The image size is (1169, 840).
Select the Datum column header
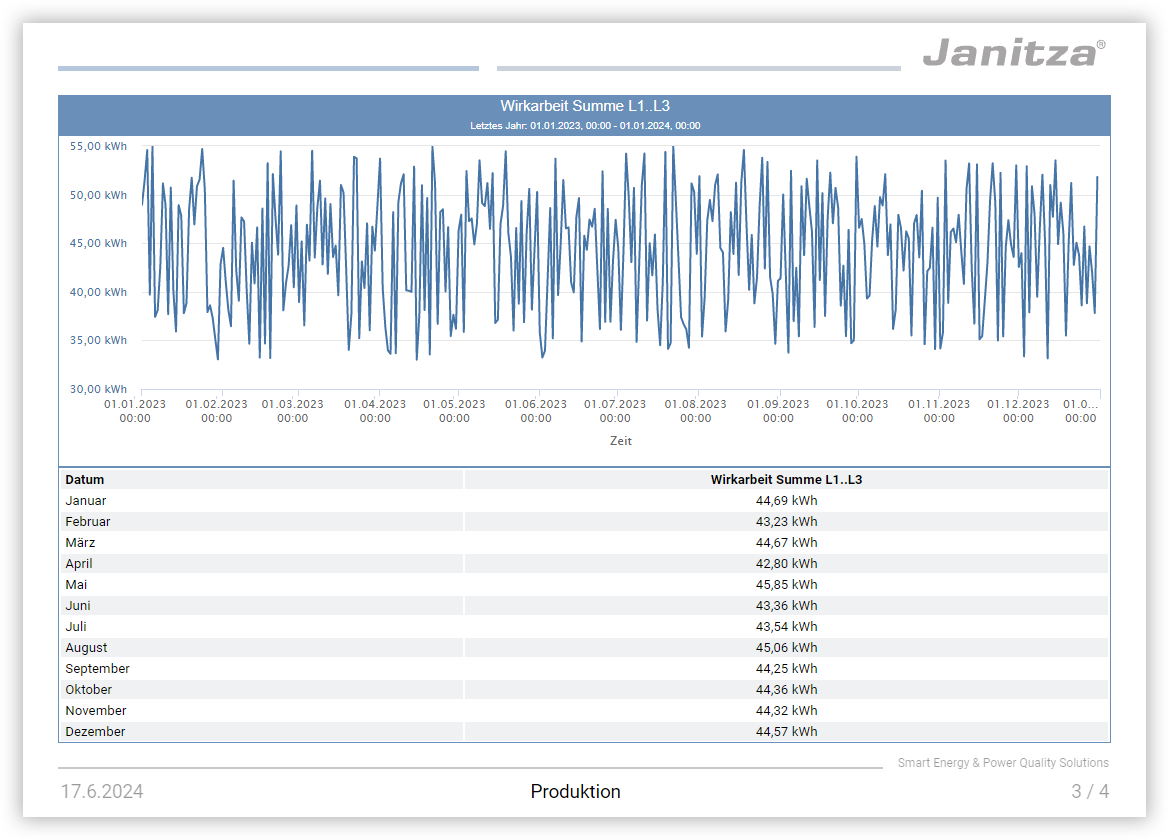pyautogui.click(x=85, y=480)
